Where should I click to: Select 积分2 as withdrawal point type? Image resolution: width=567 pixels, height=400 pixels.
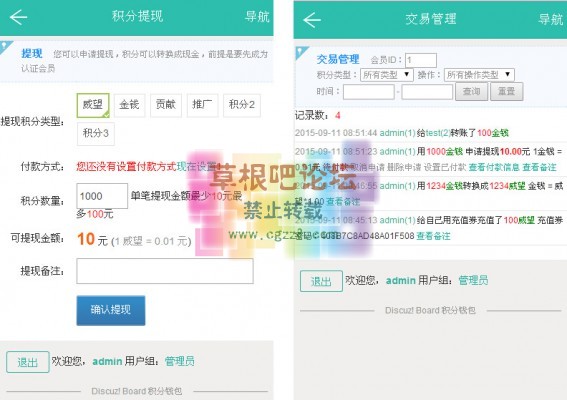tap(242, 105)
